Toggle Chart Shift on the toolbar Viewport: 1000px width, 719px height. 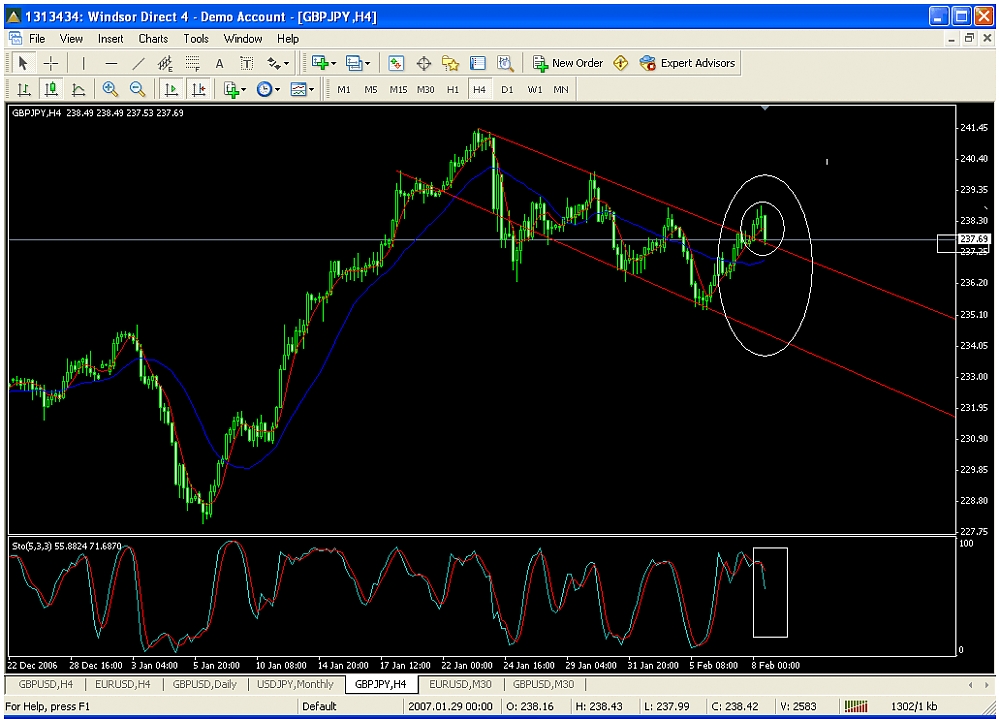coord(199,89)
